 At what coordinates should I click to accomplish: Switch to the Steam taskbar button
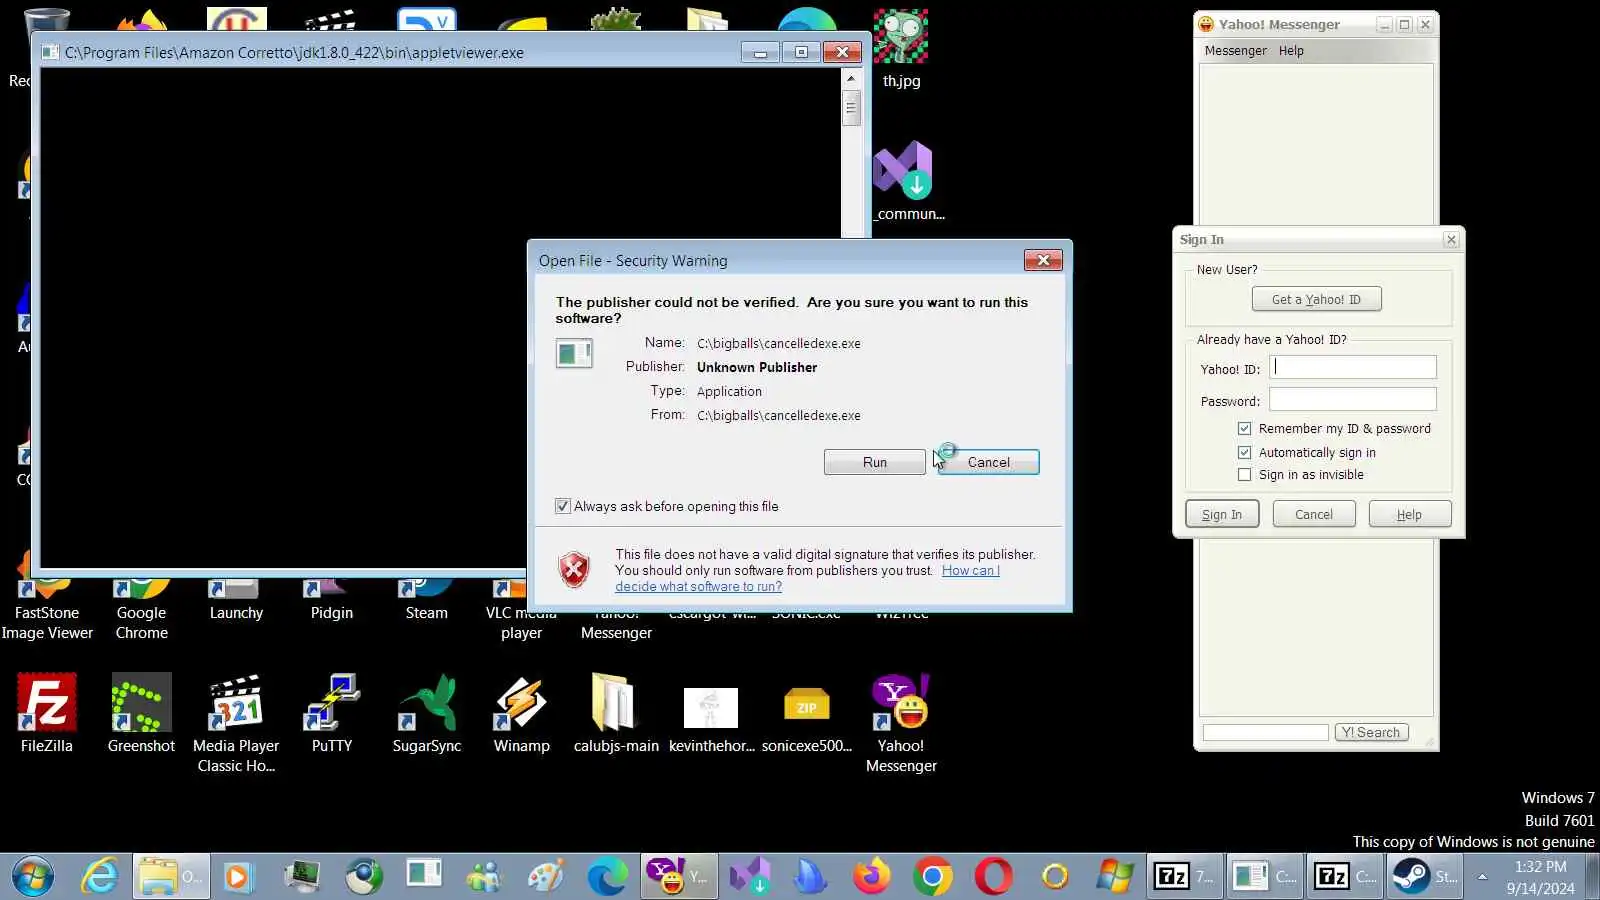pos(1424,877)
